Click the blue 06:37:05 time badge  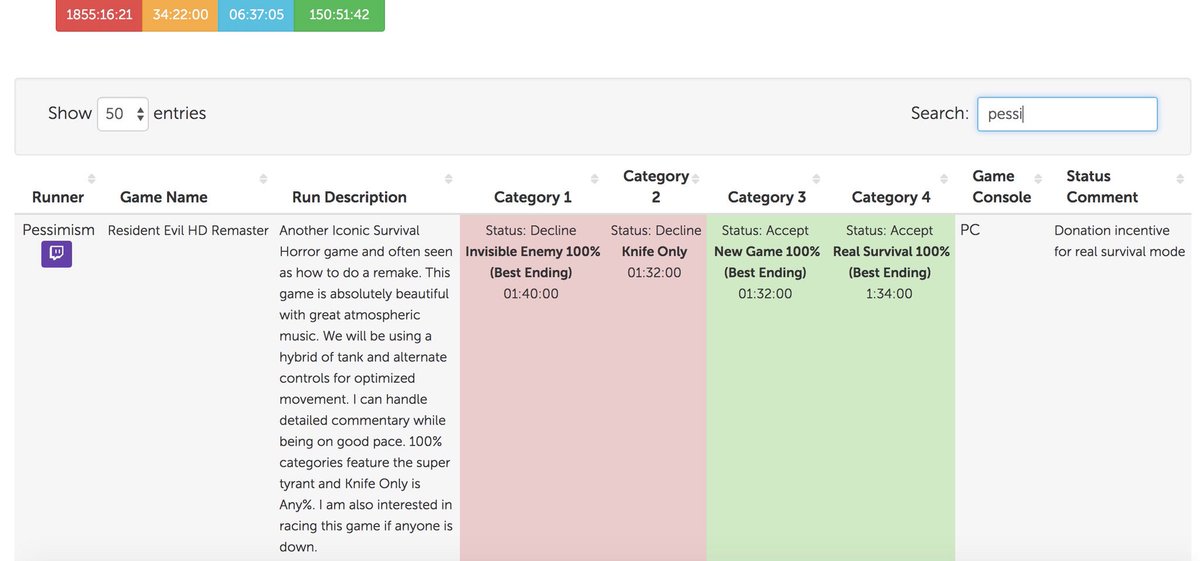point(256,15)
